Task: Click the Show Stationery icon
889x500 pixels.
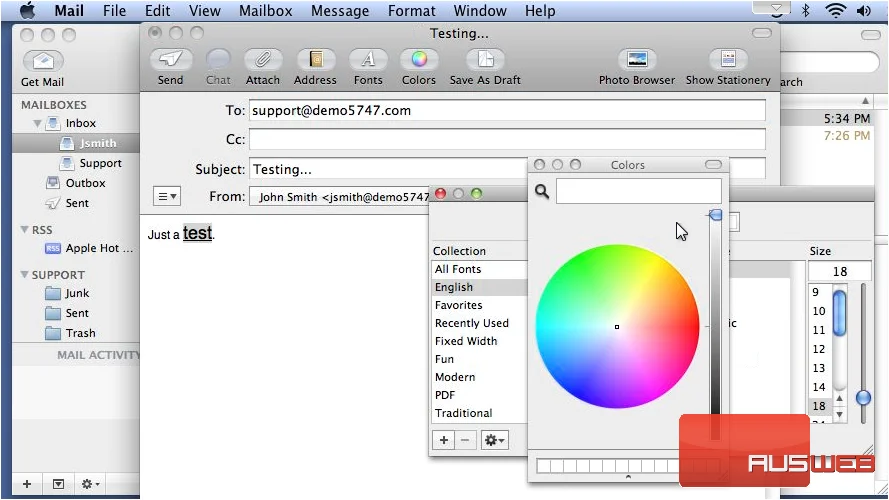Action: [729, 60]
